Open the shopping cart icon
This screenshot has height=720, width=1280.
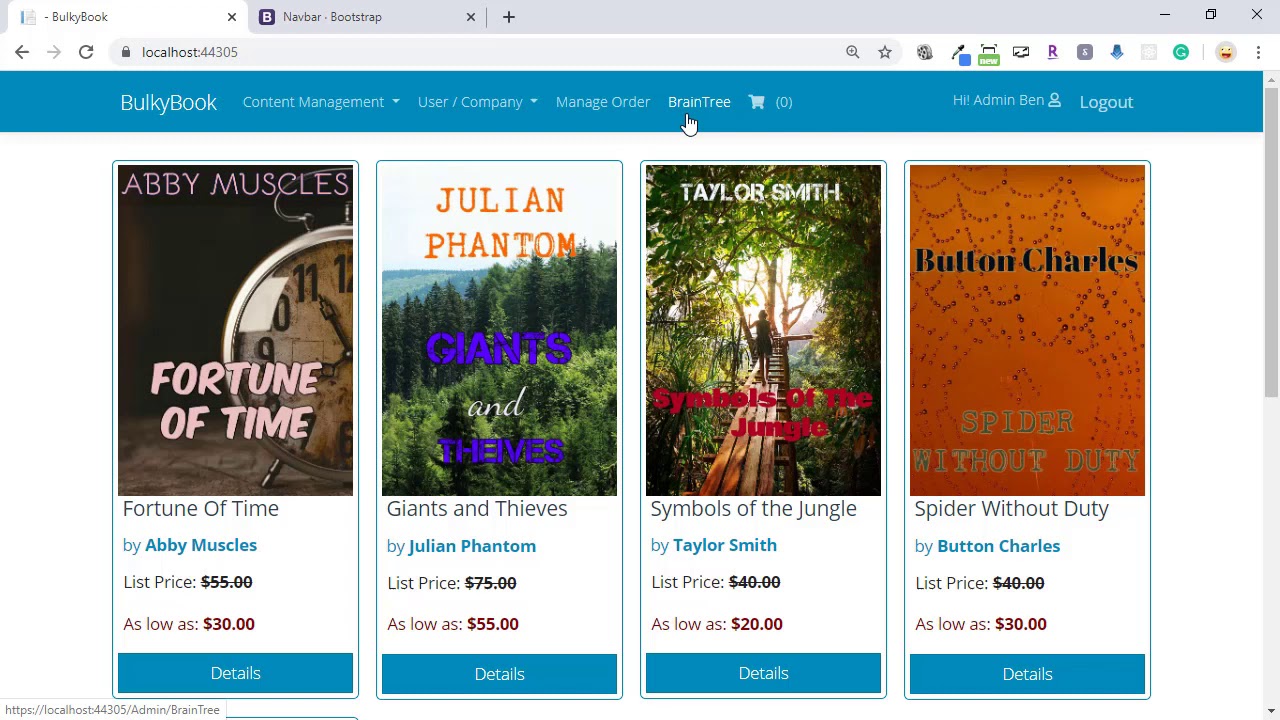coord(757,102)
